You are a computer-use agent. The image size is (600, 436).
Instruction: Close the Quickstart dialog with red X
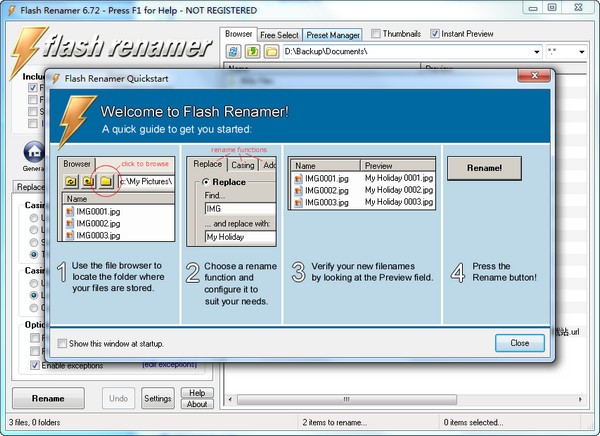coord(534,75)
